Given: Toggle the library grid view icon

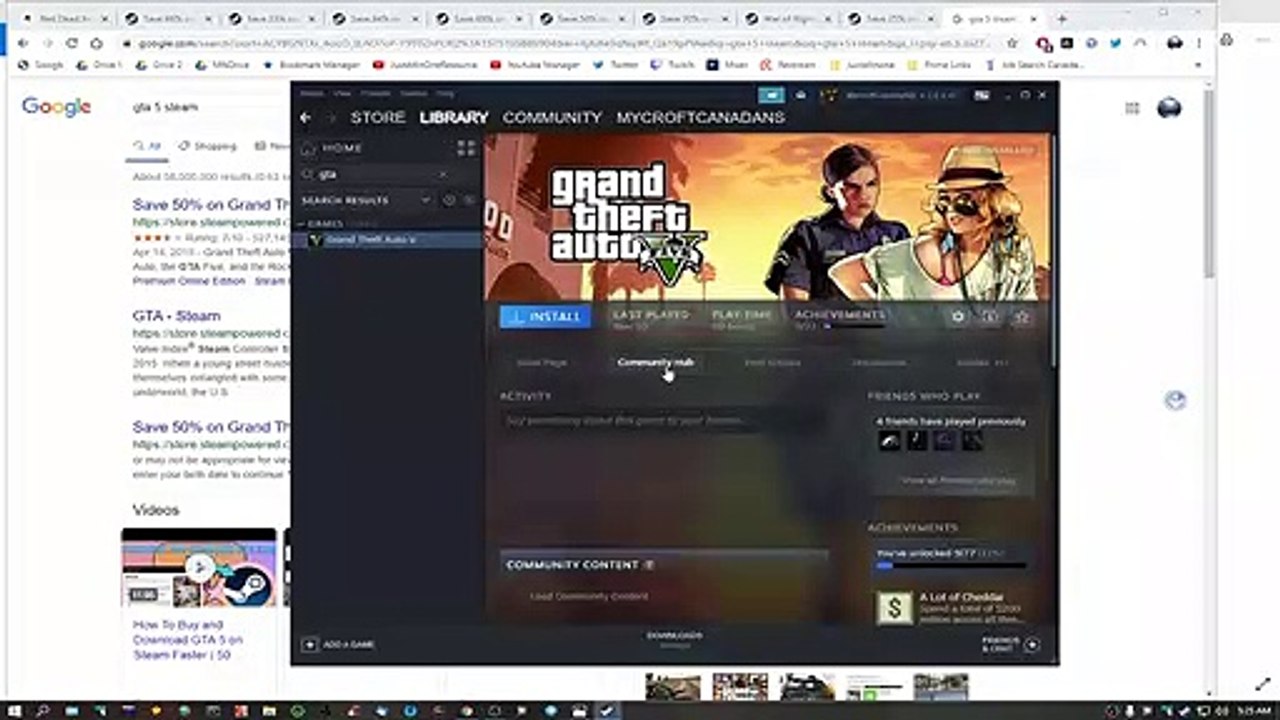Looking at the screenshot, I should (466, 148).
